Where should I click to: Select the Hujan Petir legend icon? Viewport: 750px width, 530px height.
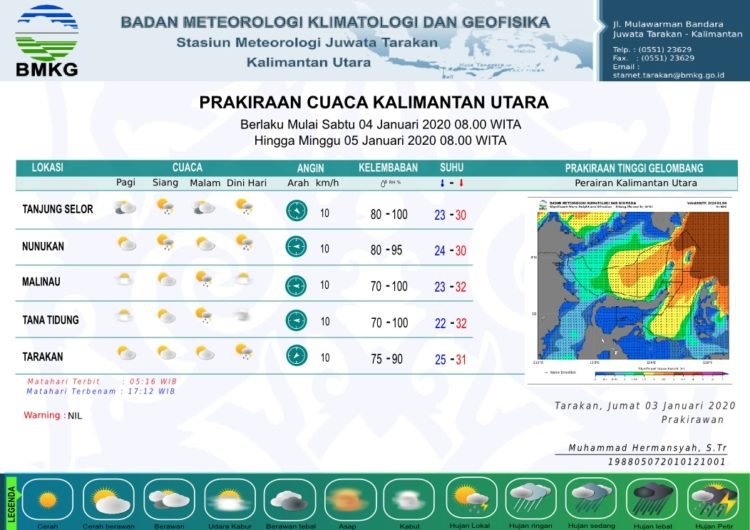click(x=713, y=500)
